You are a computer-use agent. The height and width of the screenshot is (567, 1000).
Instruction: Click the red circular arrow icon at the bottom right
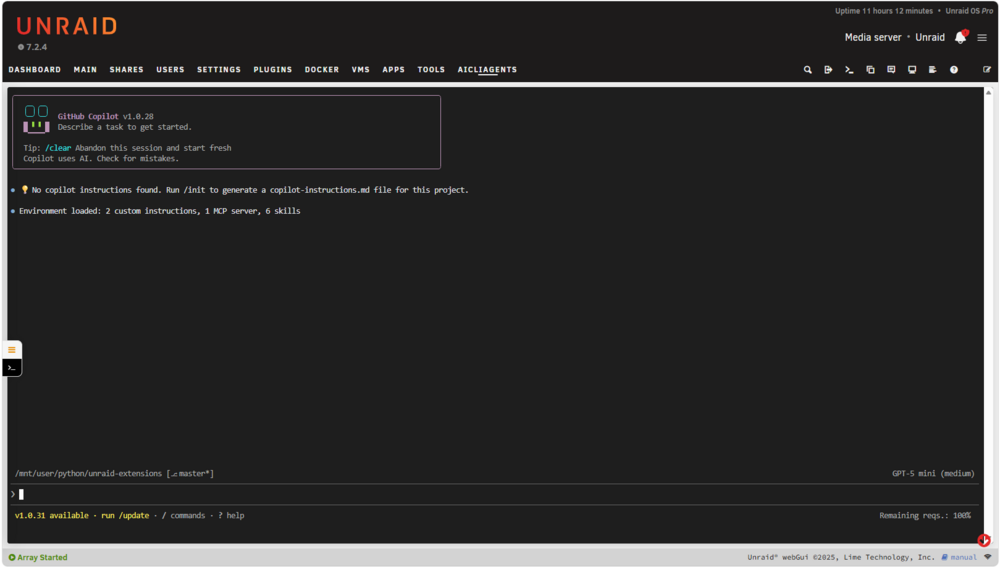click(984, 540)
